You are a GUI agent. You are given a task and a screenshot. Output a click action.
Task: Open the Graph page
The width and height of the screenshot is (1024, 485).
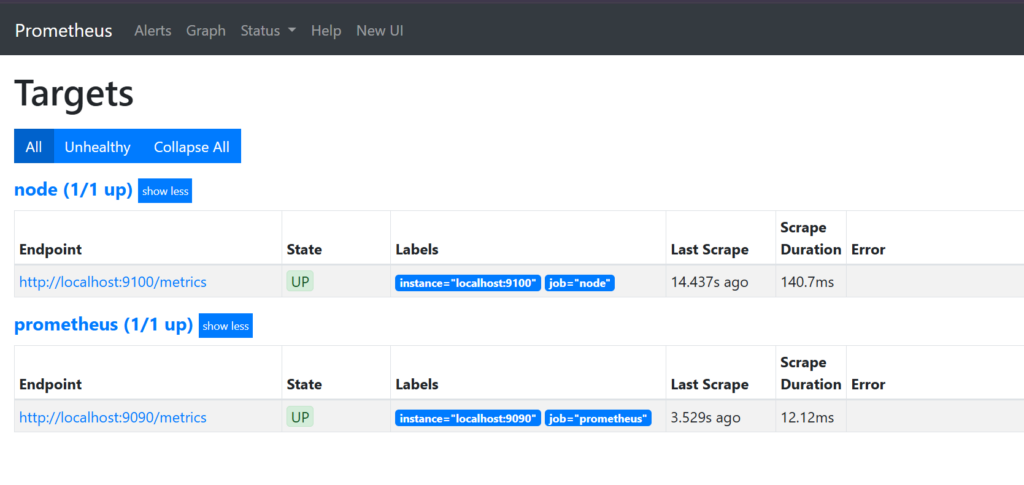(206, 31)
